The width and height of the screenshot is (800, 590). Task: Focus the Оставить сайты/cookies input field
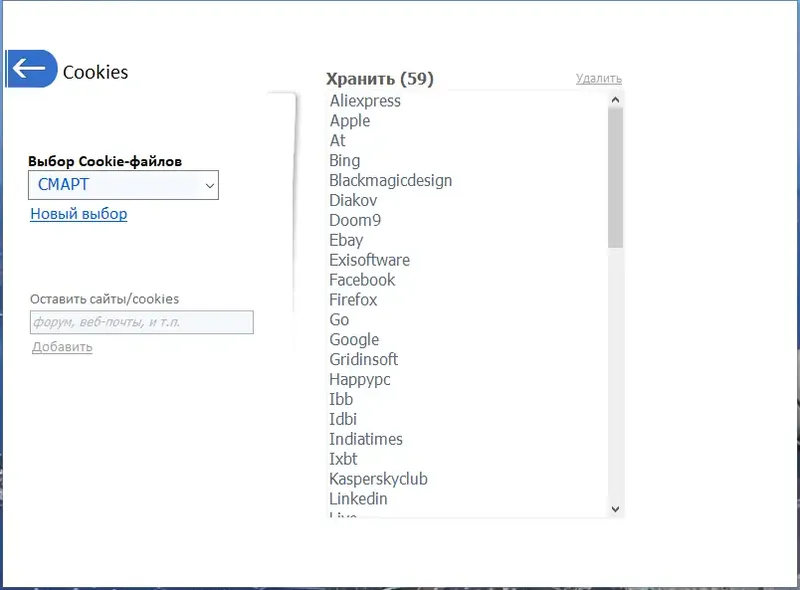click(x=141, y=322)
